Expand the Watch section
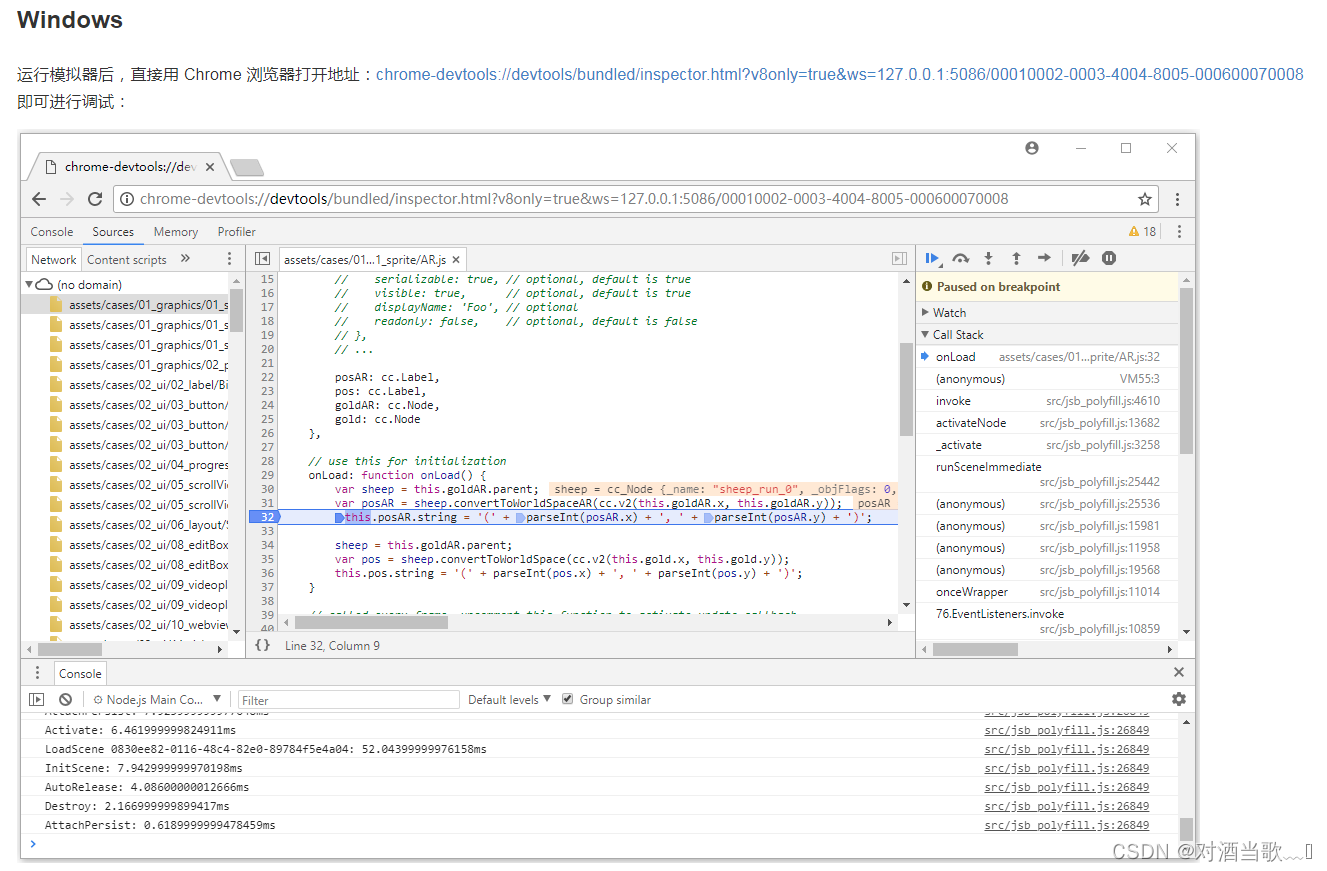 pyautogui.click(x=1047, y=313)
